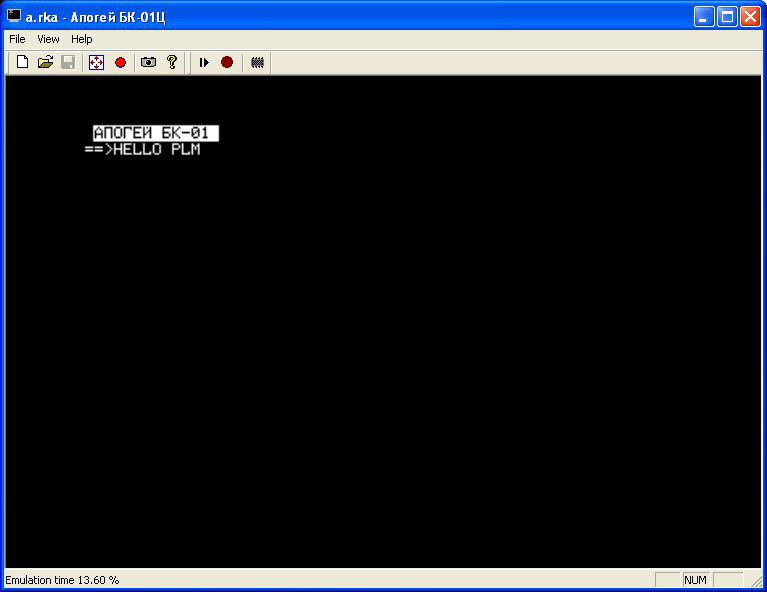This screenshot has width=767, height=592.
Task: Click the NUM indicator in the status bar
Action: (695, 580)
